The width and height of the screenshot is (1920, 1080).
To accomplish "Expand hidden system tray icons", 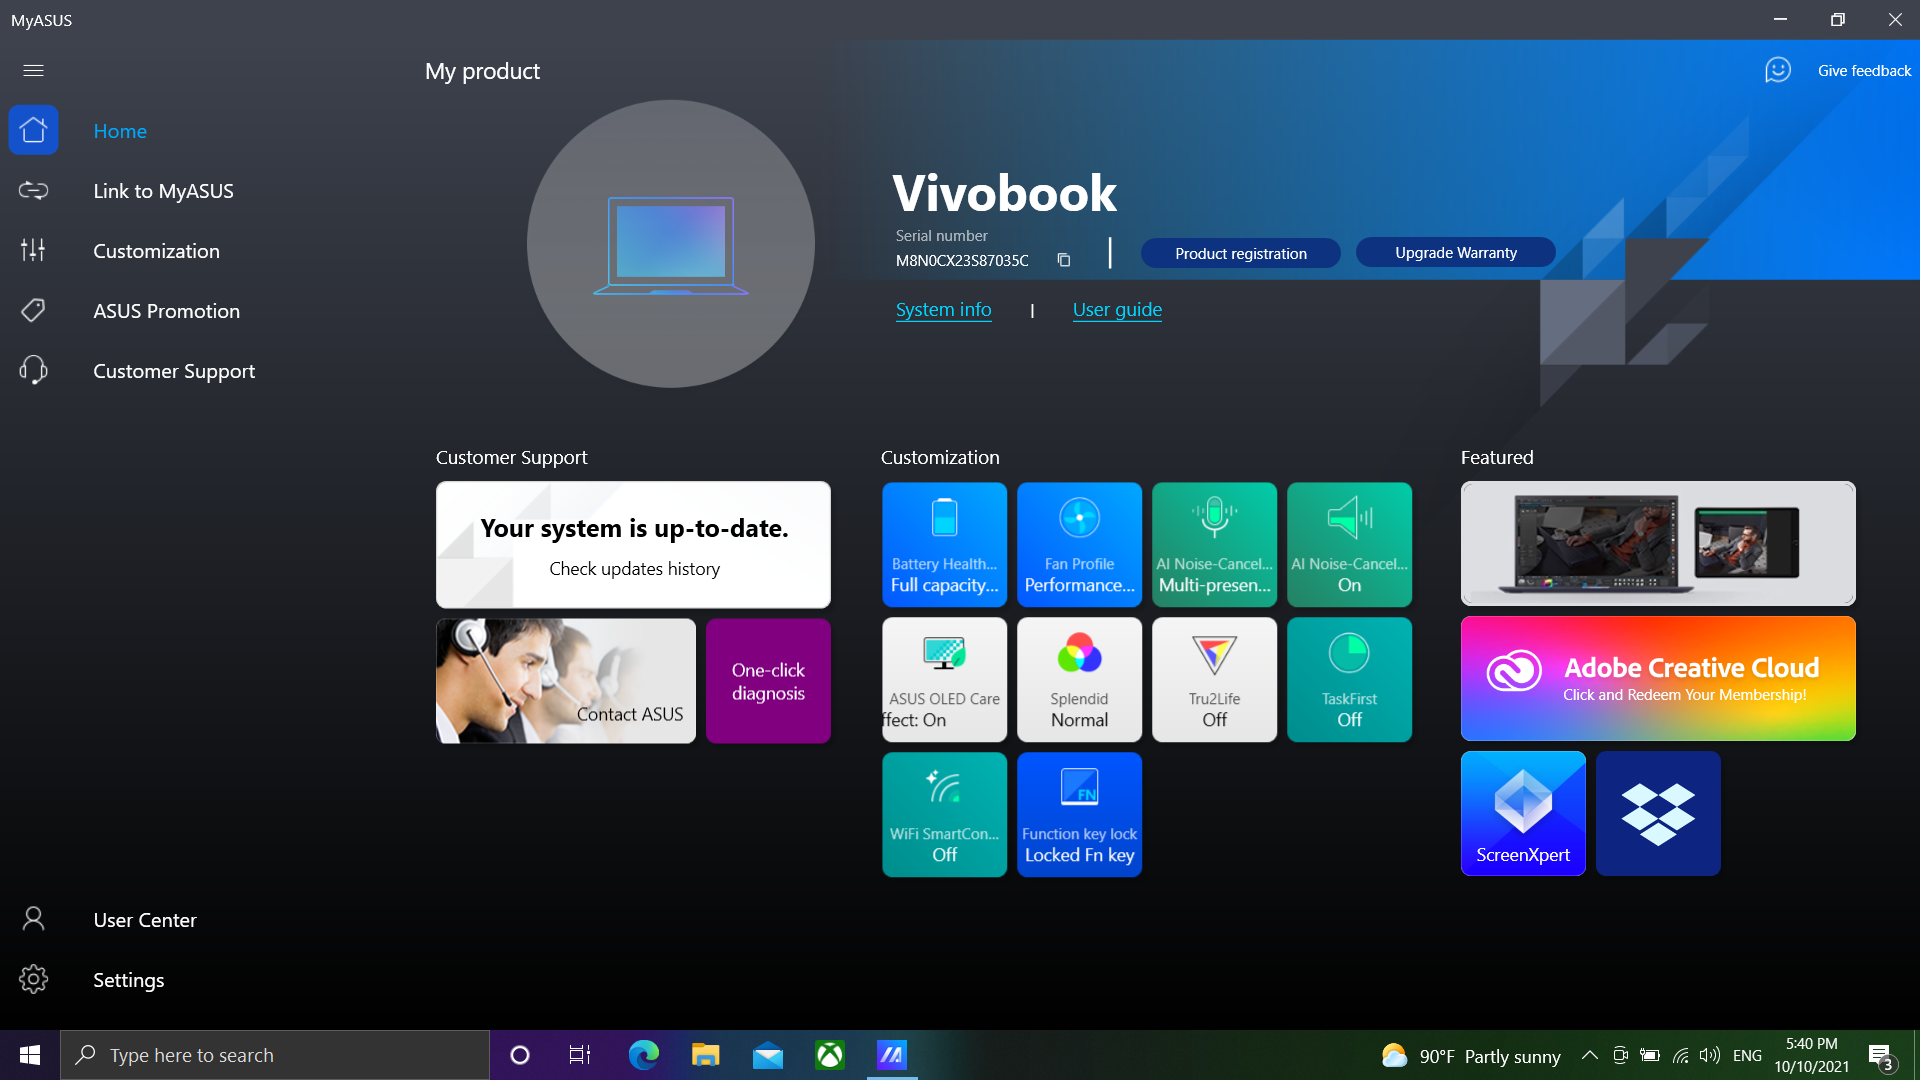I will coord(1589,1055).
